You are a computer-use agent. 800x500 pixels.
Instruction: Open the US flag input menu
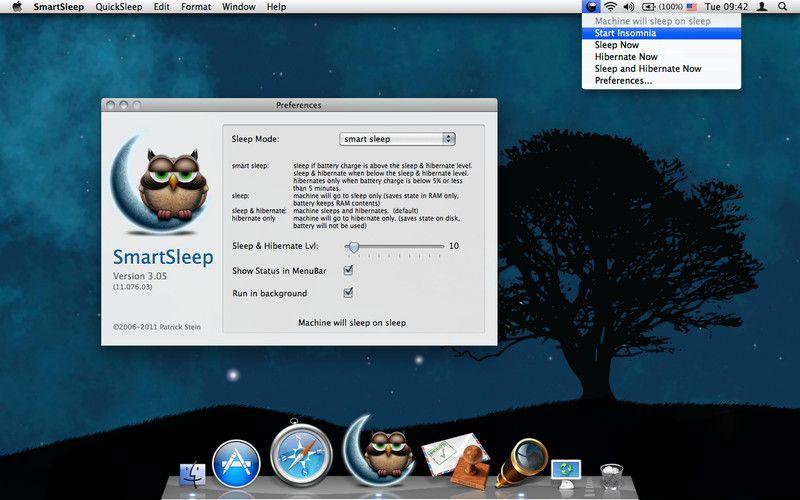pyautogui.click(x=691, y=7)
